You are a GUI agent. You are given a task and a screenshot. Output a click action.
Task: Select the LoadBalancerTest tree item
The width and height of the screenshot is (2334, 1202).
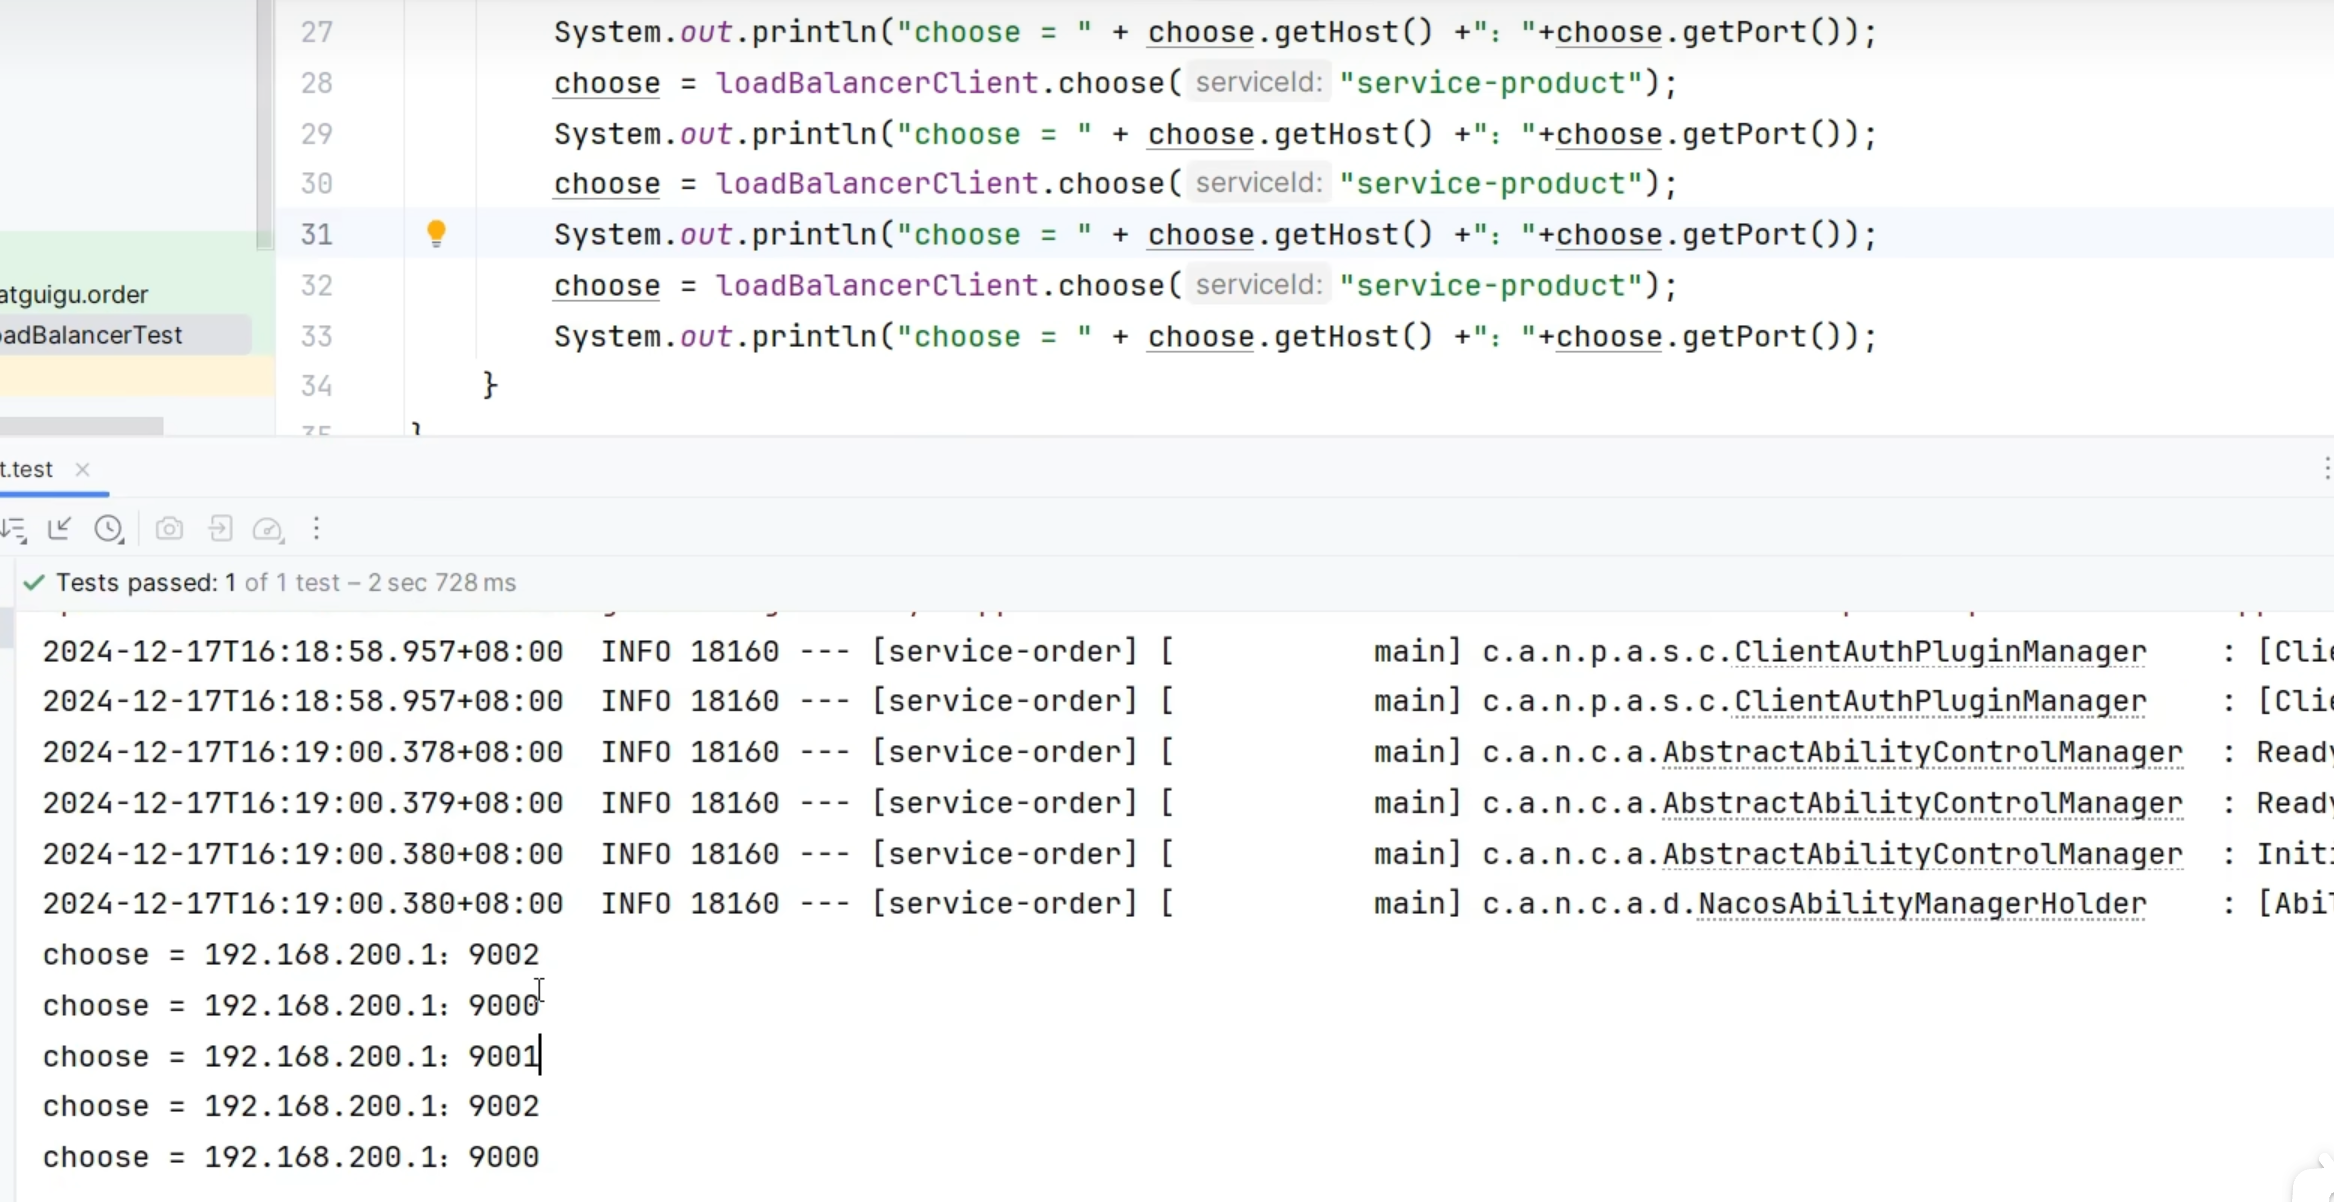[x=92, y=335]
